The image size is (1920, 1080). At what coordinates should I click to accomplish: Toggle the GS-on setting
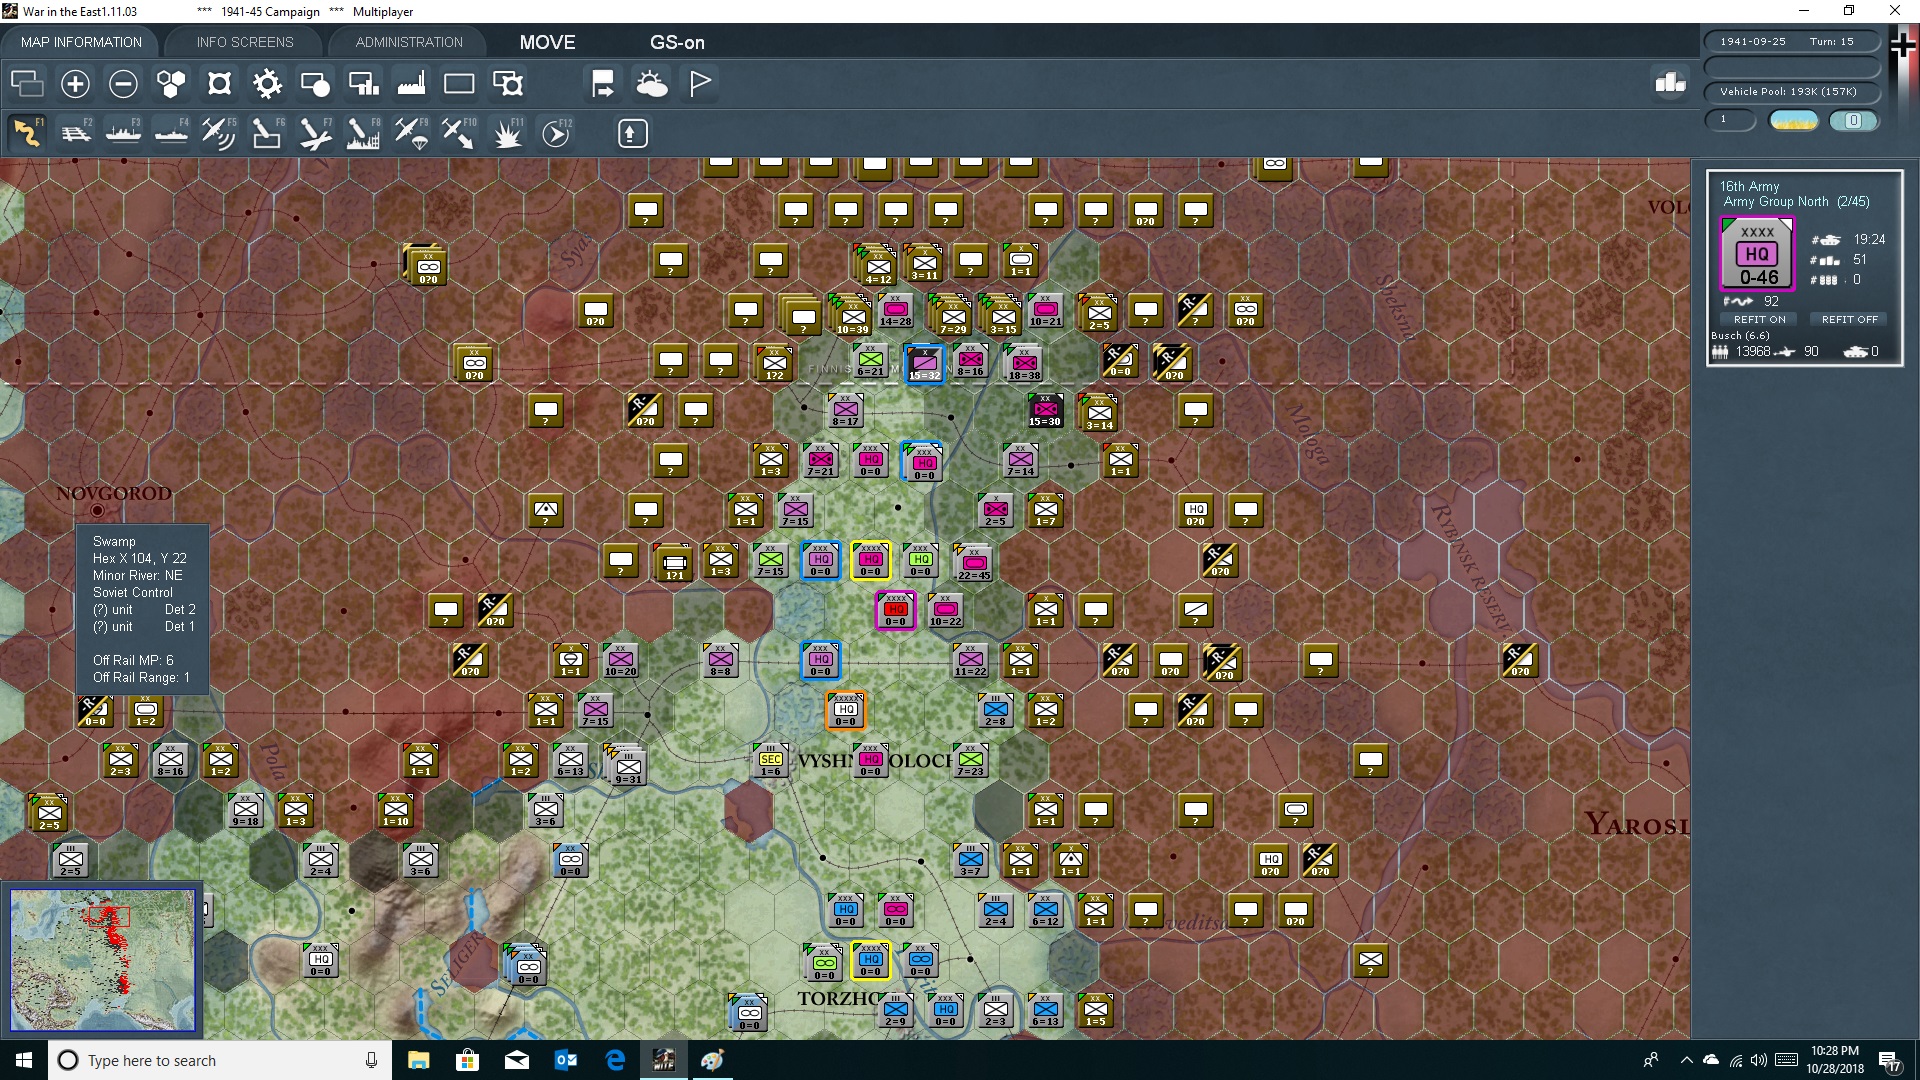tap(678, 42)
